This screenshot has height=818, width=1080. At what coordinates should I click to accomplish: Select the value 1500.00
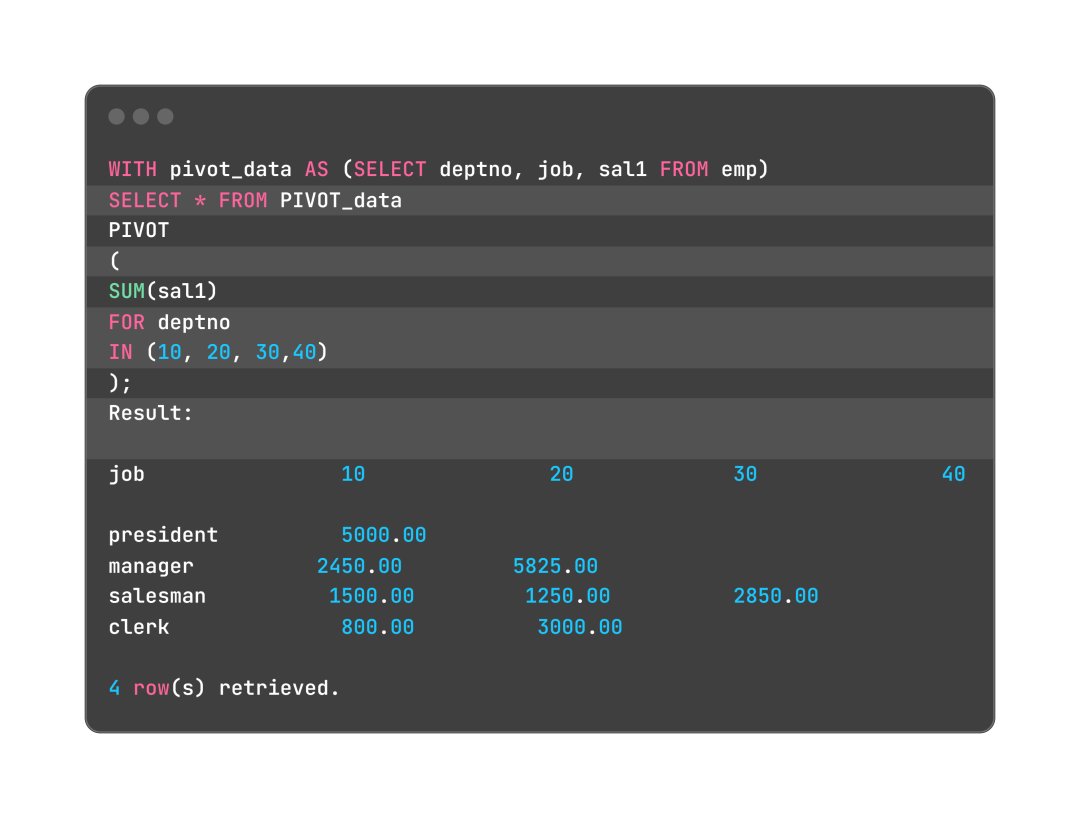point(371,596)
